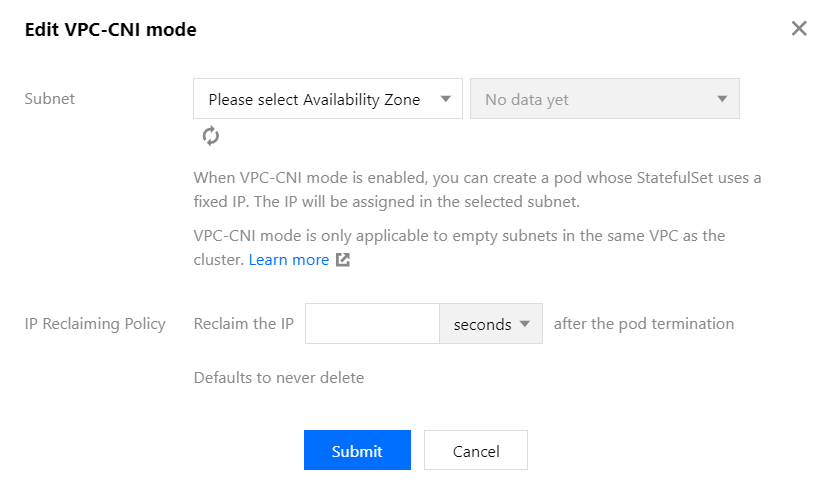Refresh the subnet list
Screen dimensions: 822x481
(x=211, y=136)
